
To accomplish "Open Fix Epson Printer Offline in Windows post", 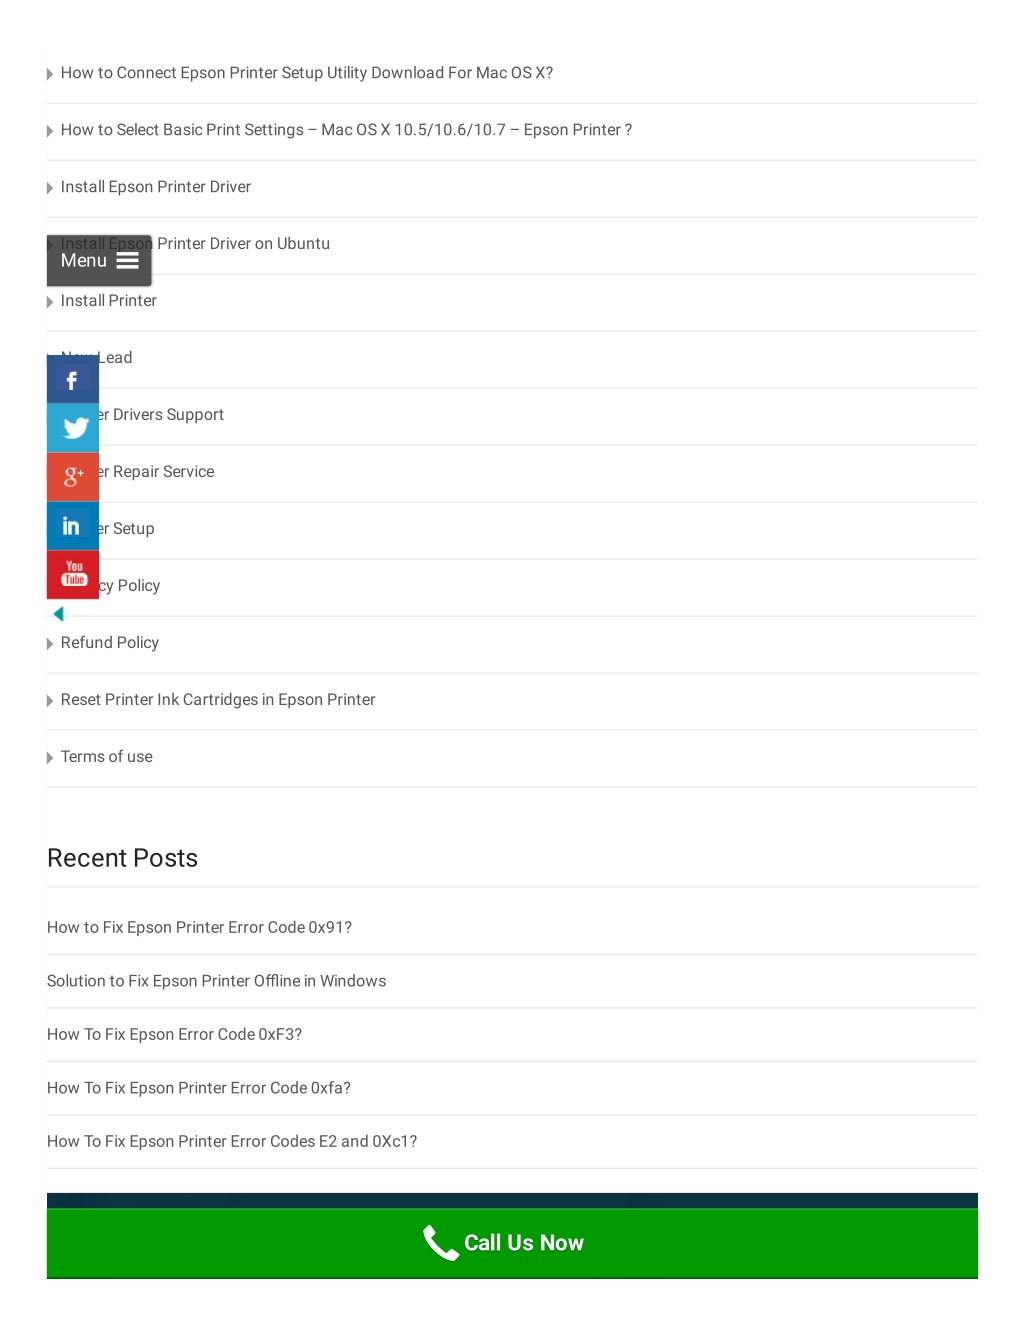I will pyautogui.click(x=216, y=981).
